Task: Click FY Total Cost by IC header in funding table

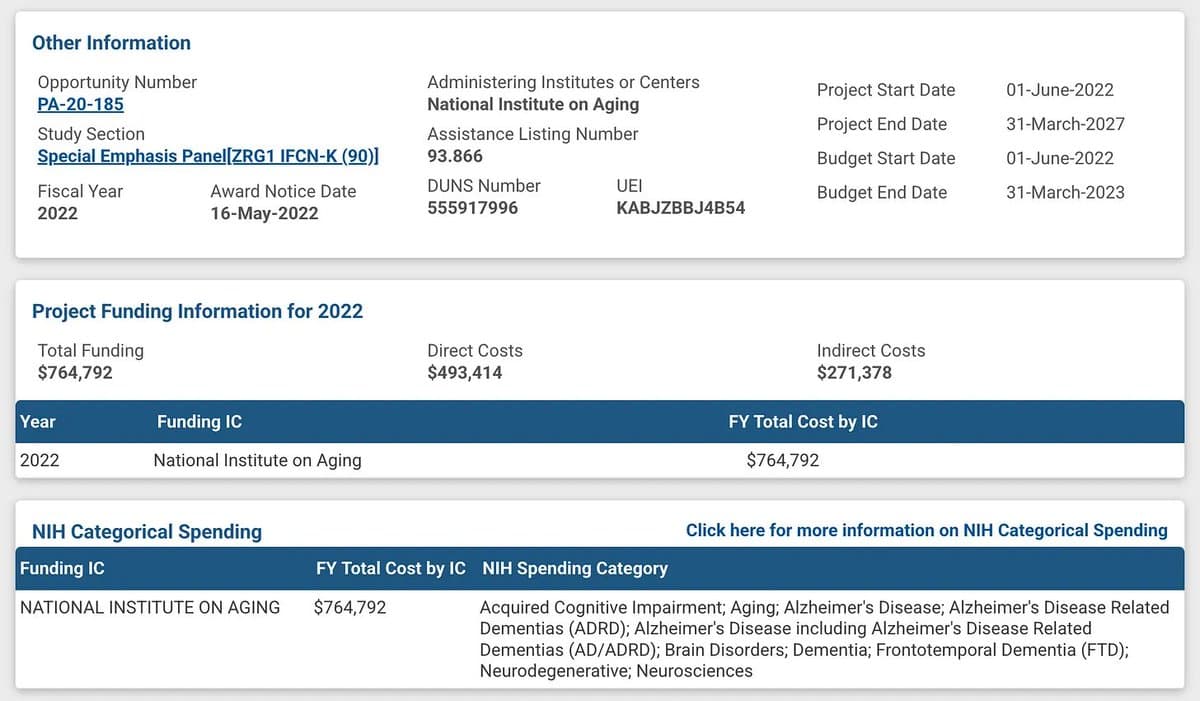Action: tap(803, 422)
